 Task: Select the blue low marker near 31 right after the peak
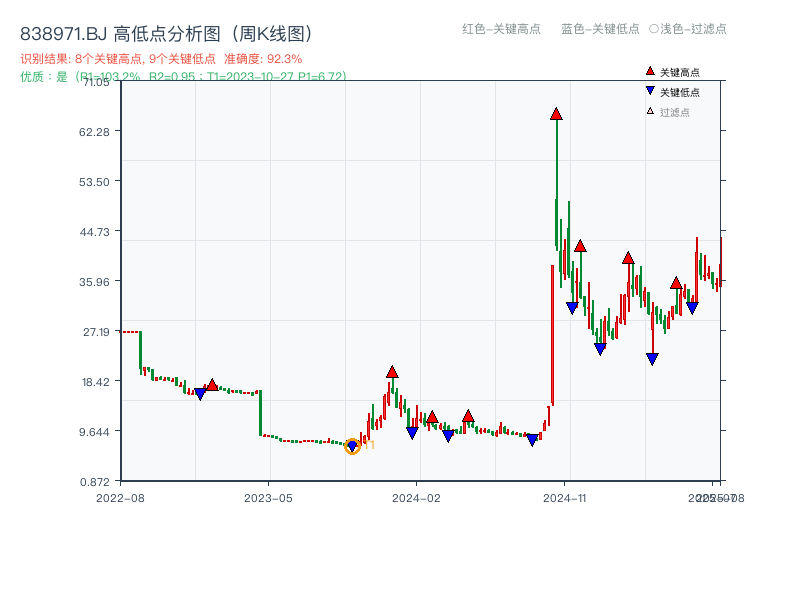click(572, 308)
